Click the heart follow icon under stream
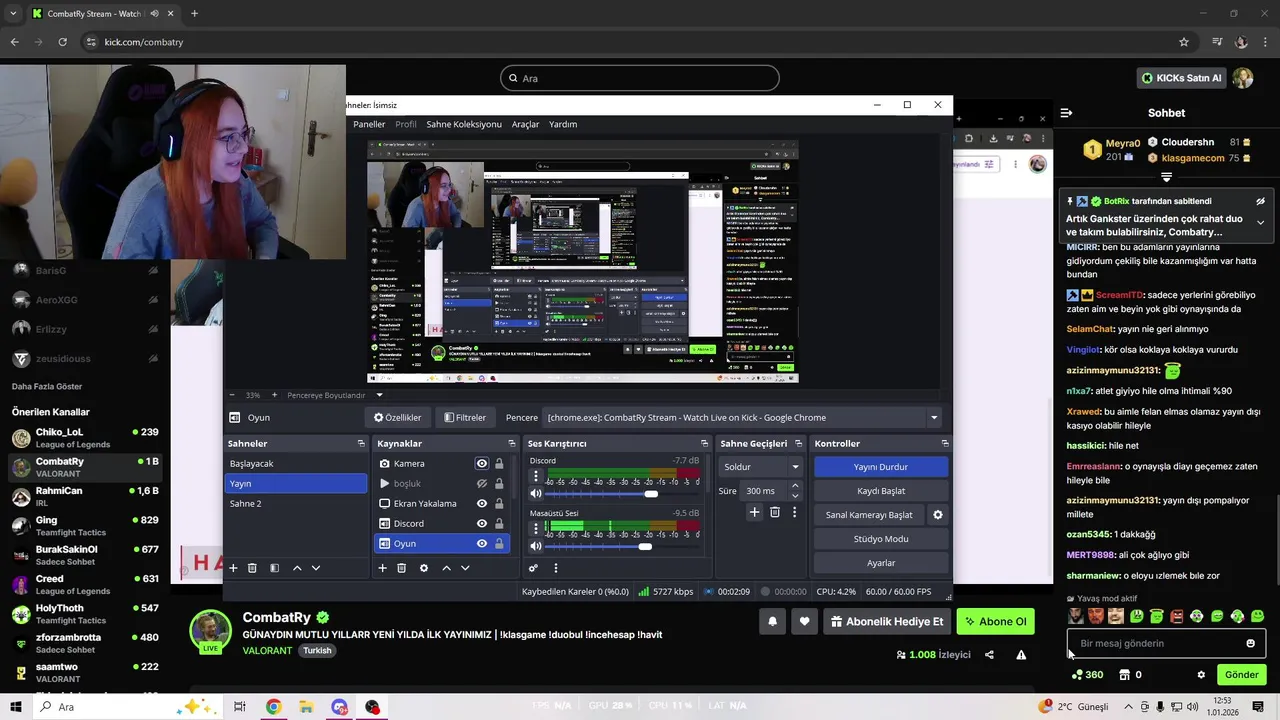Image resolution: width=1280 pixels, height=720 pixels. [x=804, y=621]
